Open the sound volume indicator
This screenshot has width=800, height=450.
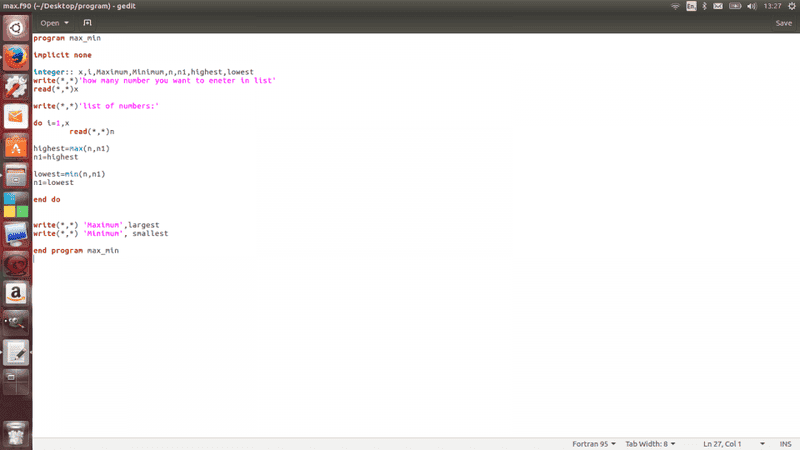point(752,6)
